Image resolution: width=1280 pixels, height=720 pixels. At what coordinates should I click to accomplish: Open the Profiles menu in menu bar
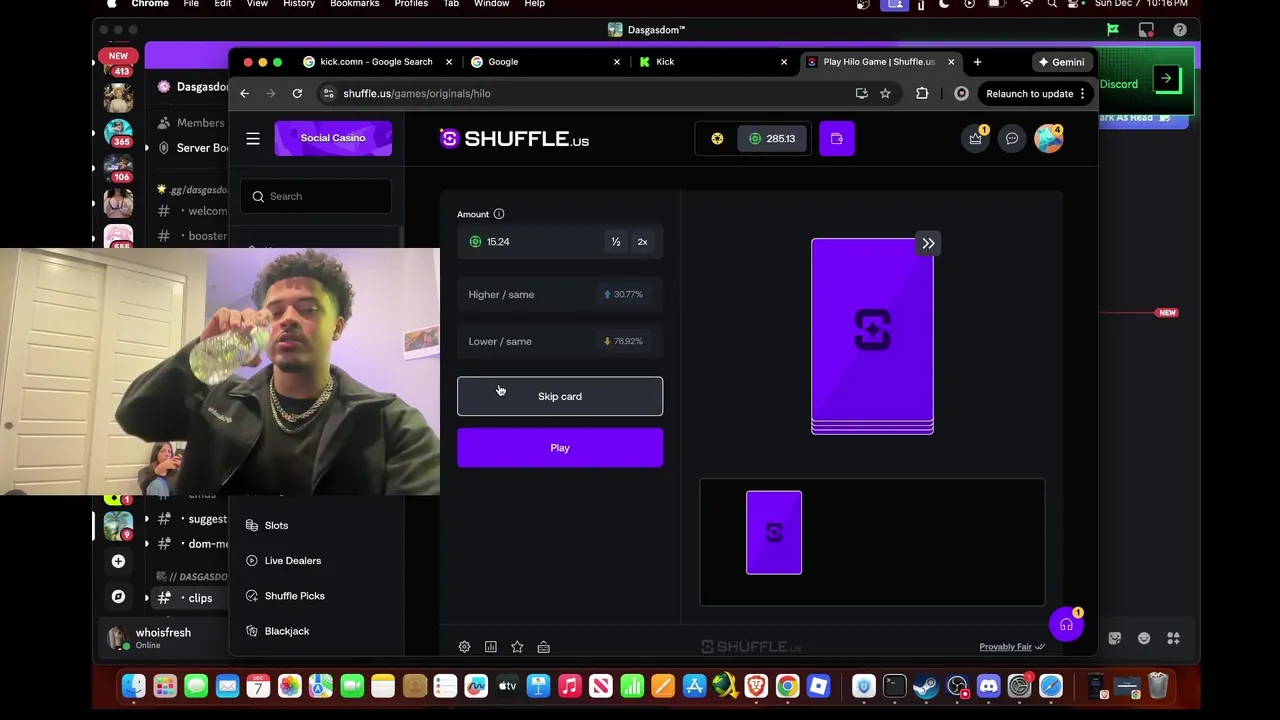pos(411,4)
